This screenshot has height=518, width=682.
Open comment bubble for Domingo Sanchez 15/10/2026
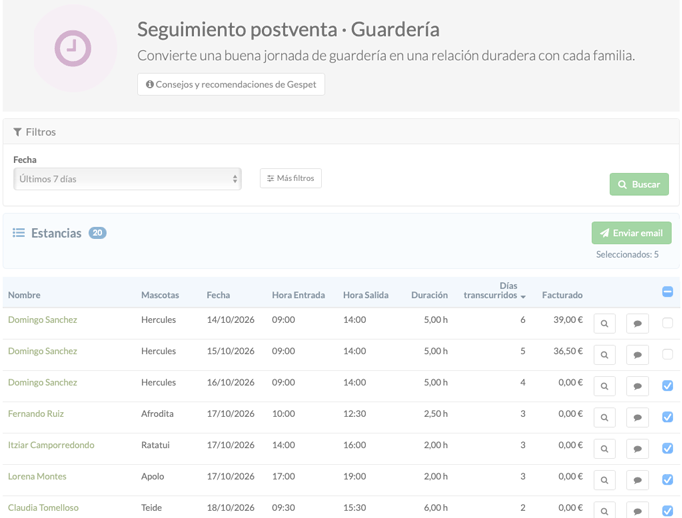coord(637,355)
